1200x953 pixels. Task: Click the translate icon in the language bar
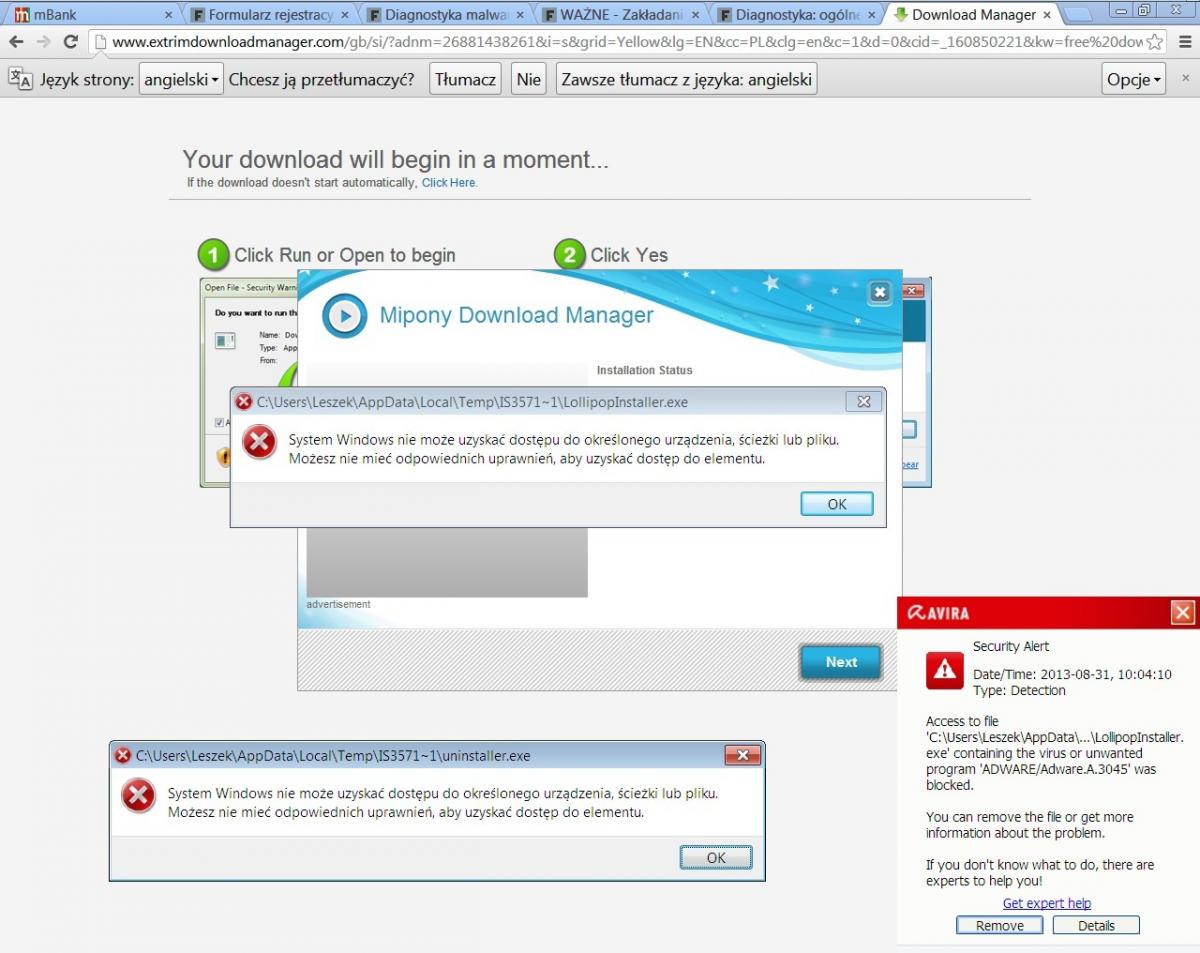point(21,80)
